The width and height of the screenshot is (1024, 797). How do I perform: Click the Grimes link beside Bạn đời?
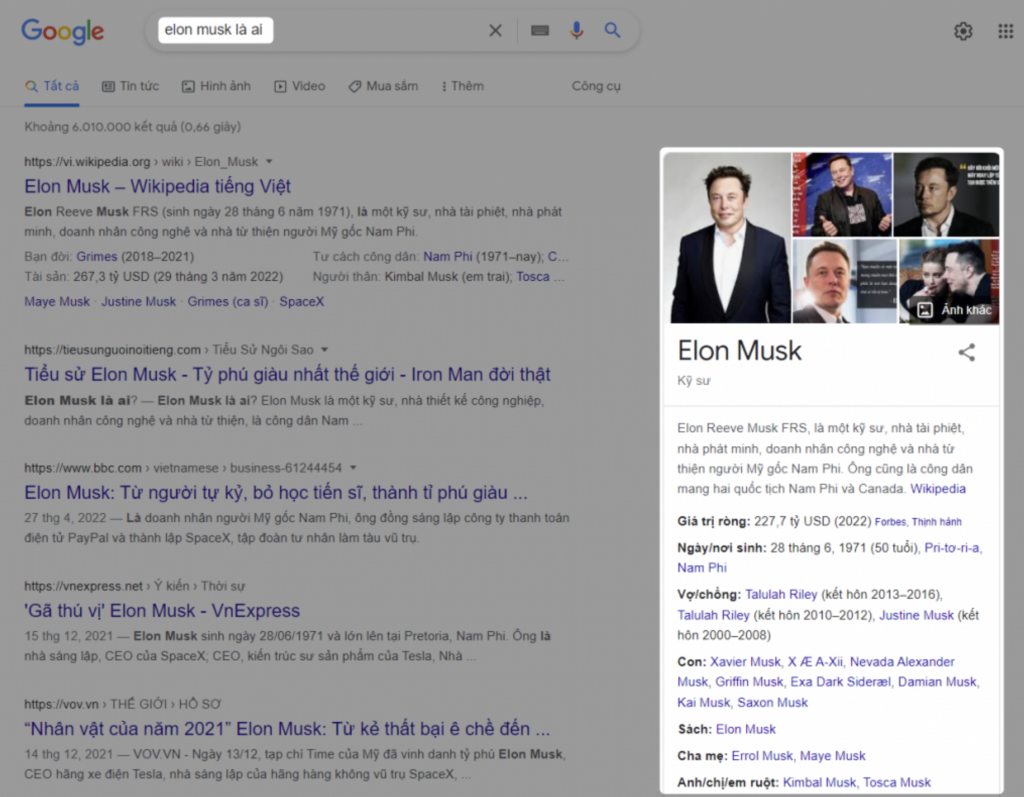(x=97, y=257)
